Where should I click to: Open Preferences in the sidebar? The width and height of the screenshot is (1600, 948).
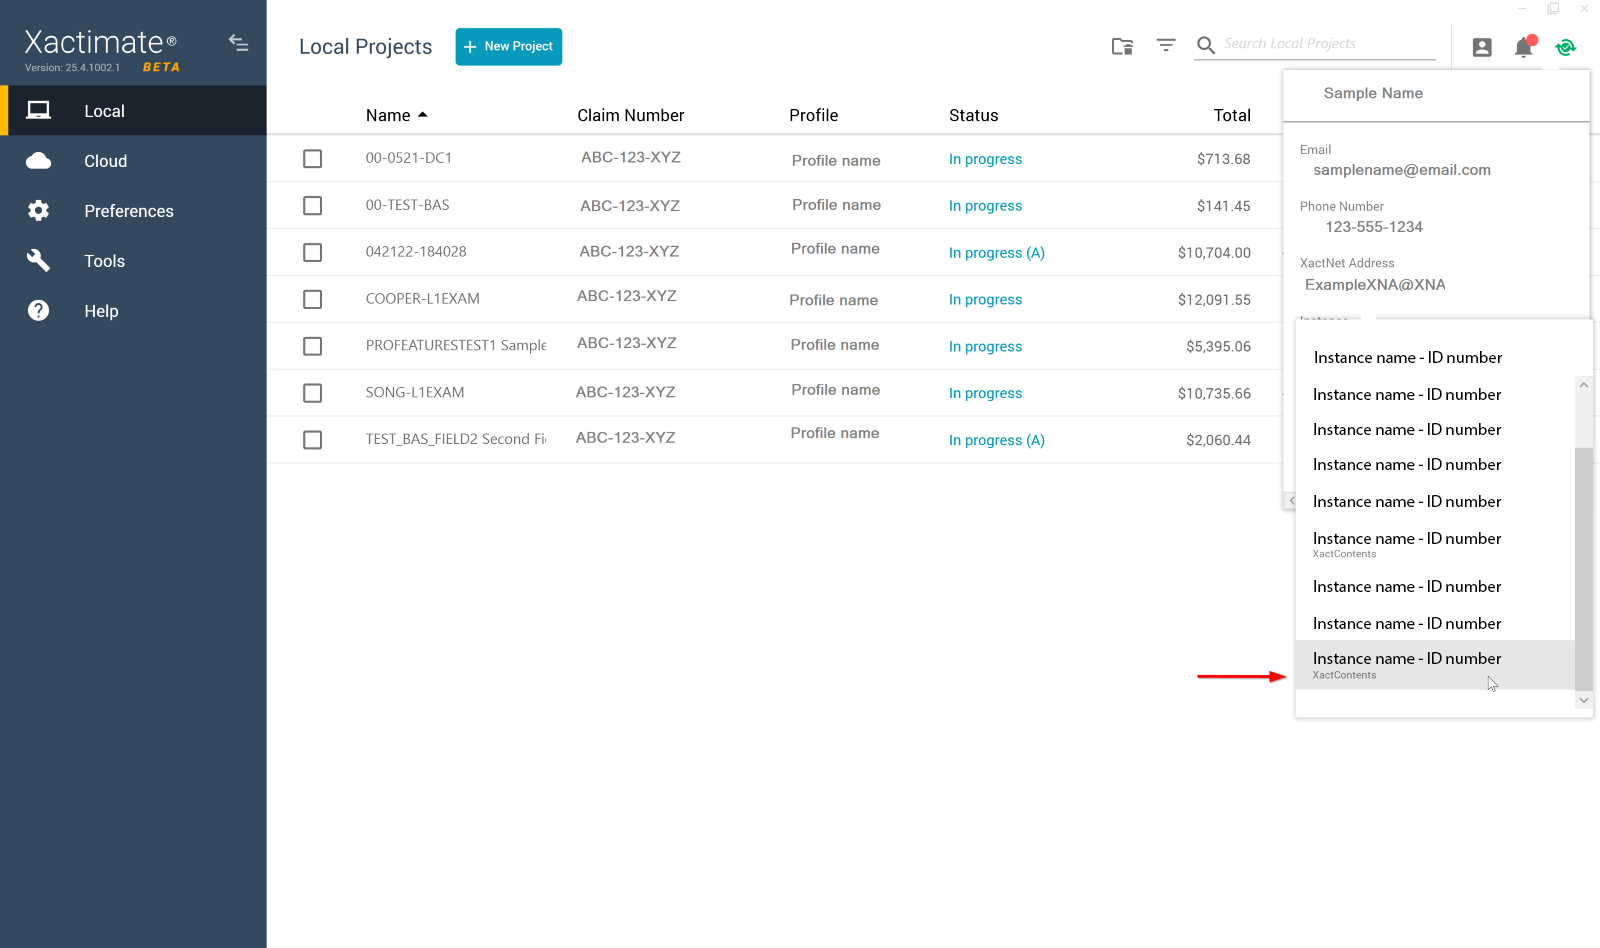coord(133,210)
